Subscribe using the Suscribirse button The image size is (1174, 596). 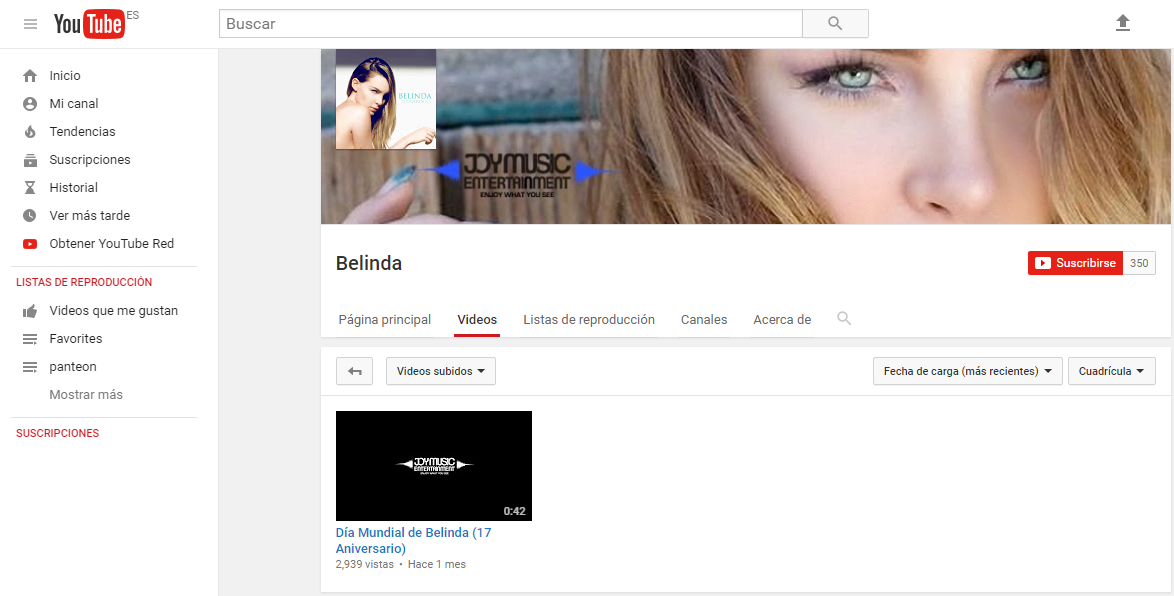tap(1075, 263)
